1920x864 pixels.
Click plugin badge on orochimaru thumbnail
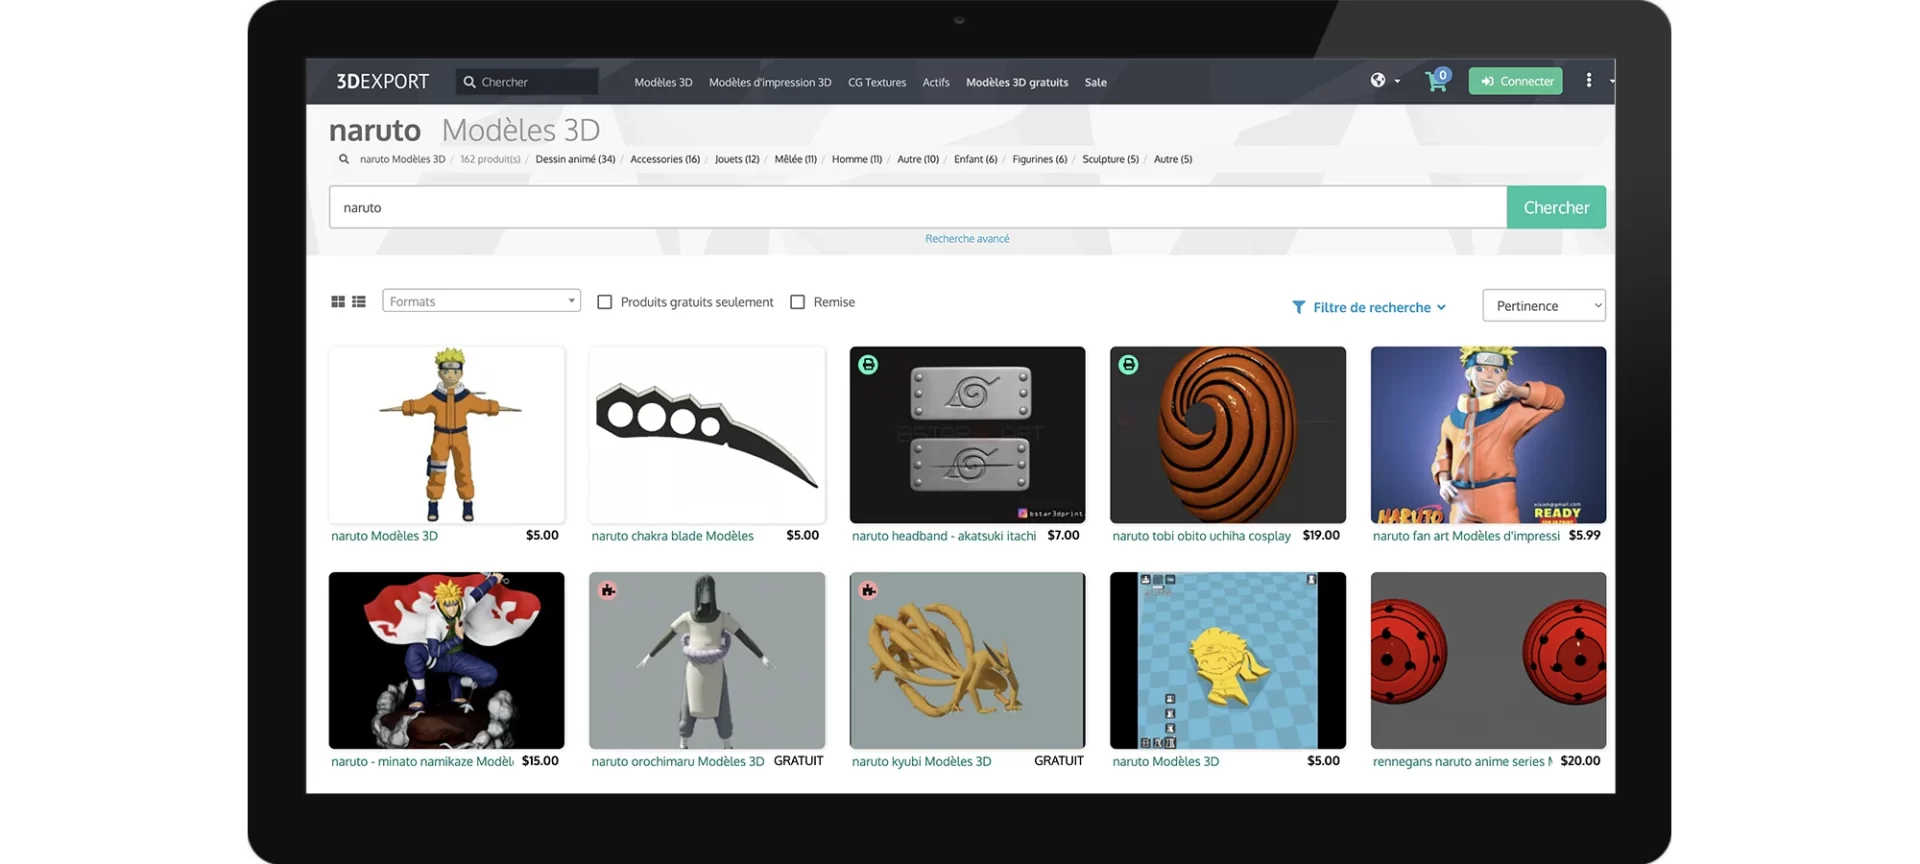pyautogui.click(x=608, y=590)
